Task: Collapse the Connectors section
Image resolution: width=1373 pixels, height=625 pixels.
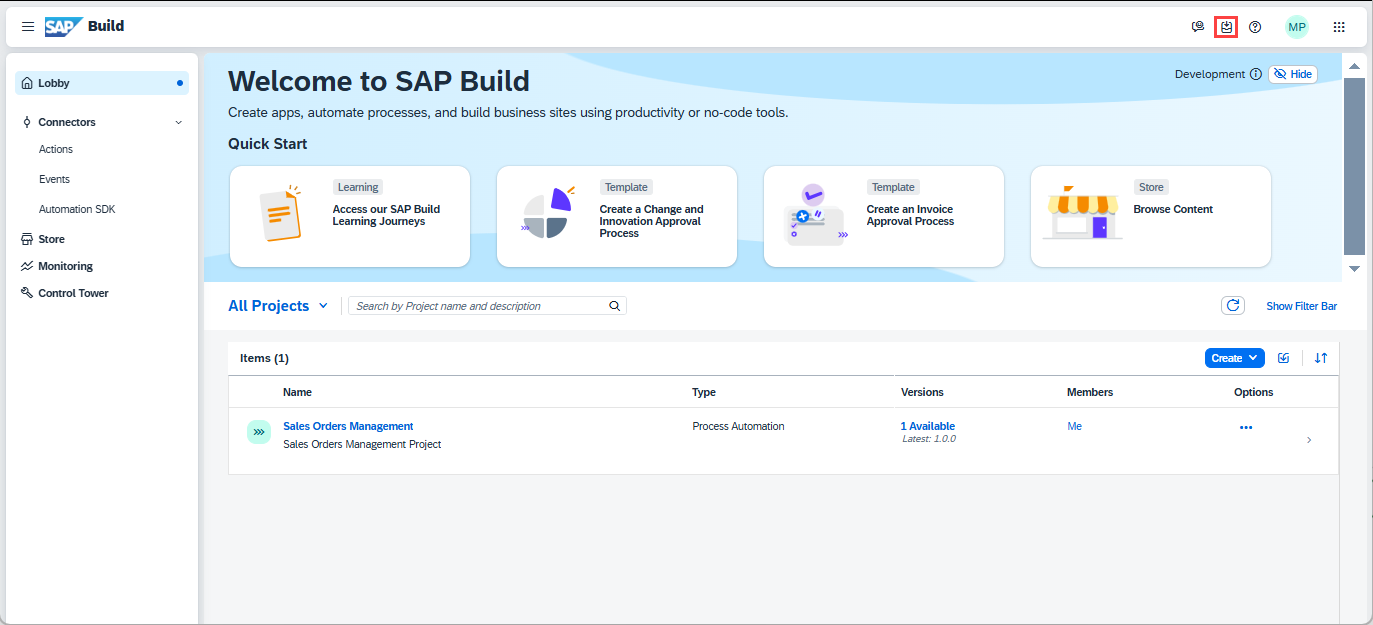Action: [x=179, y=122]
